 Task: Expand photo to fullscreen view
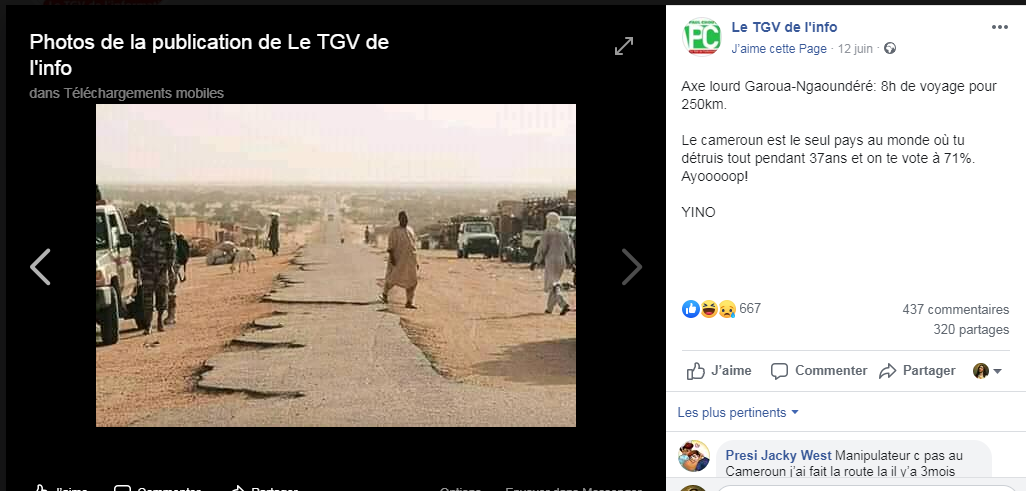(x=624, y=46)
